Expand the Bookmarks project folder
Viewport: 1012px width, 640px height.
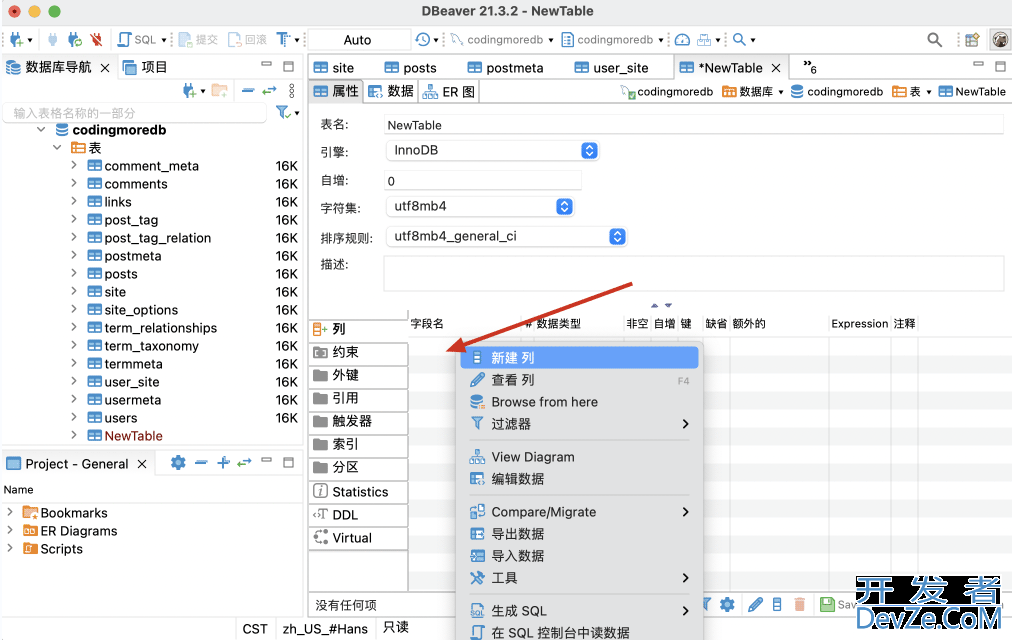tap(10, 512)
